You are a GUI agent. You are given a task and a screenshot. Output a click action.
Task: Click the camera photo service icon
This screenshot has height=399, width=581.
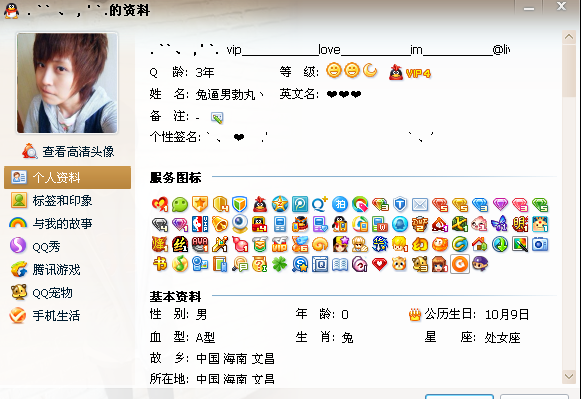540,244
